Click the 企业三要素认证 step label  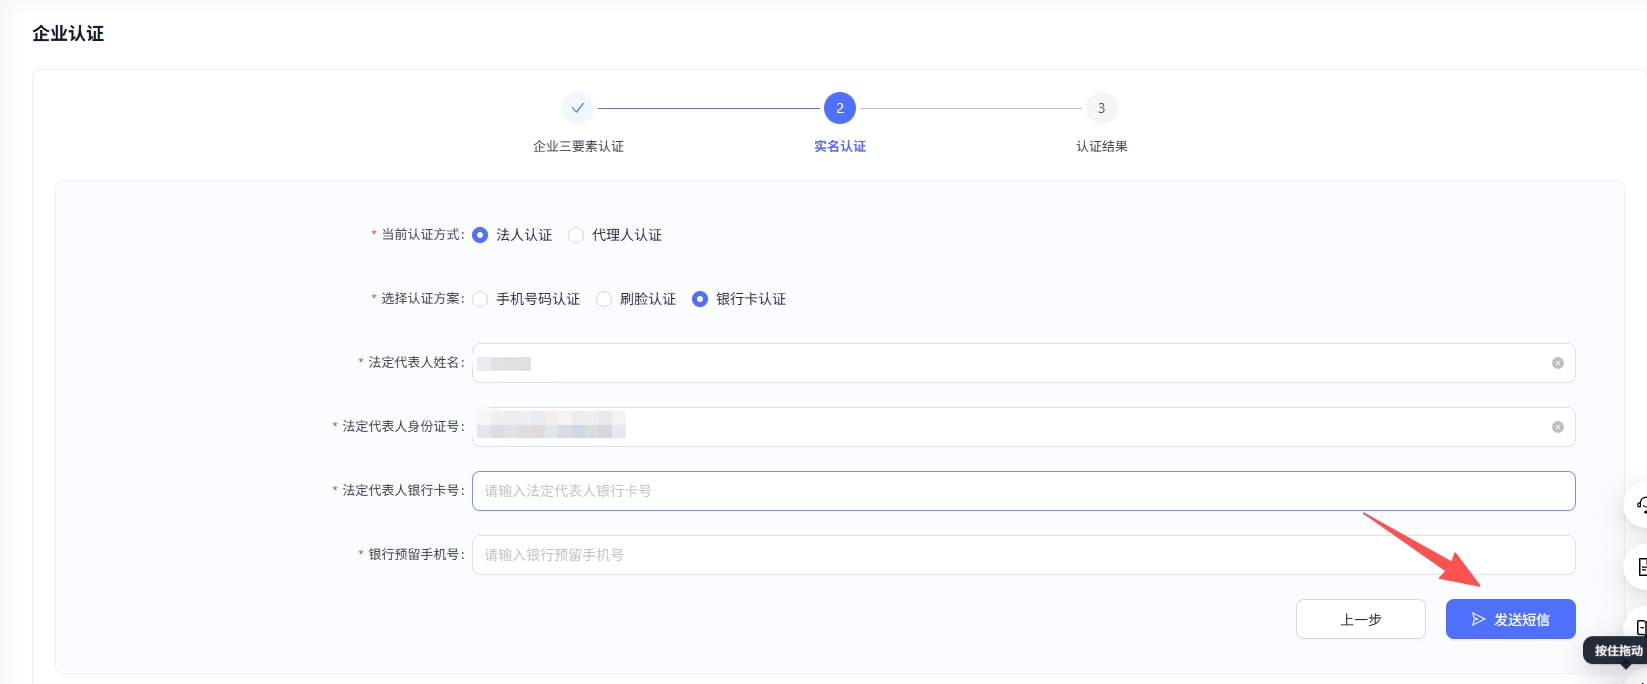[578, 146]
